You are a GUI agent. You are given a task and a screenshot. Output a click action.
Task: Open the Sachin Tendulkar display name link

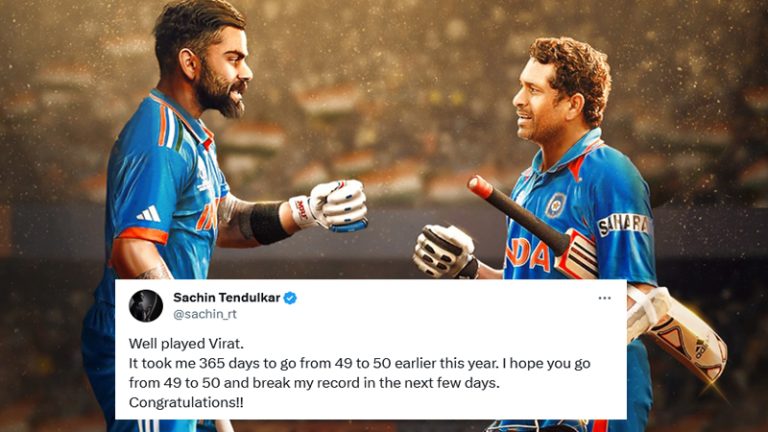(x=227, y=297)
